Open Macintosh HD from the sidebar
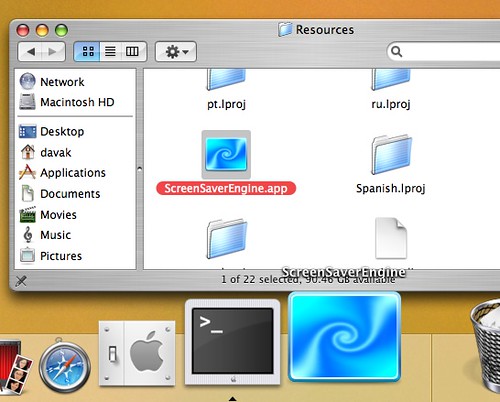Screen dimensions: 500x402 (67, 102)
